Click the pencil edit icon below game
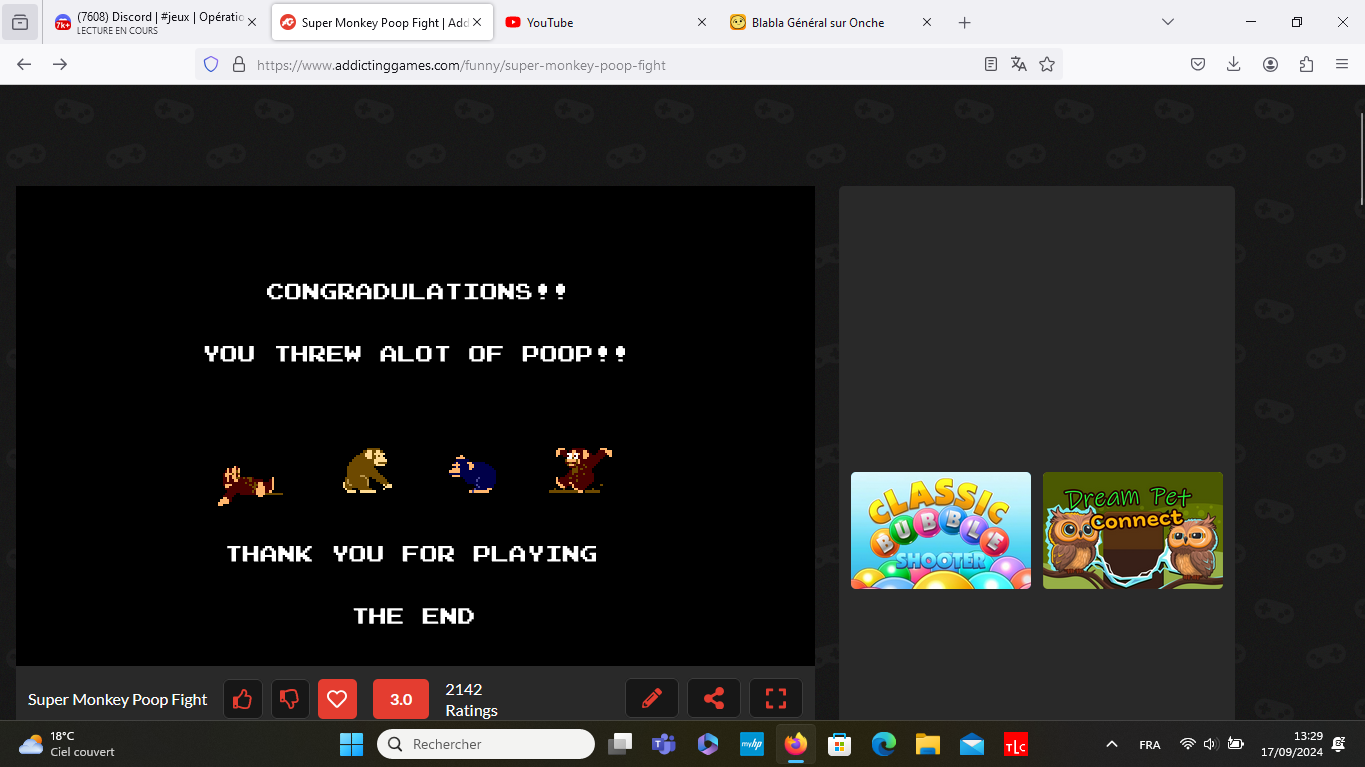This screenshot has width=1365, height=767. pyautogui.click(x=652, y=699)
